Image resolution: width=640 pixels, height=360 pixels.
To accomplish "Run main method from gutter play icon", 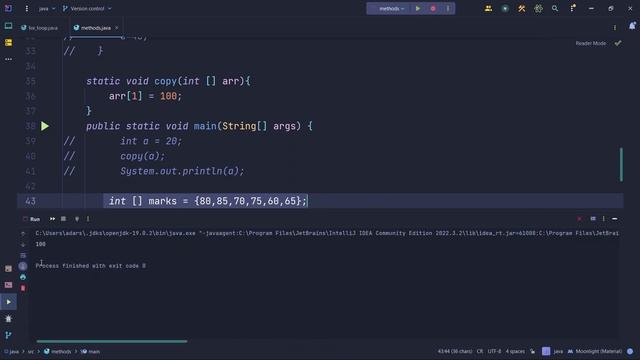I will pos(45,126).
